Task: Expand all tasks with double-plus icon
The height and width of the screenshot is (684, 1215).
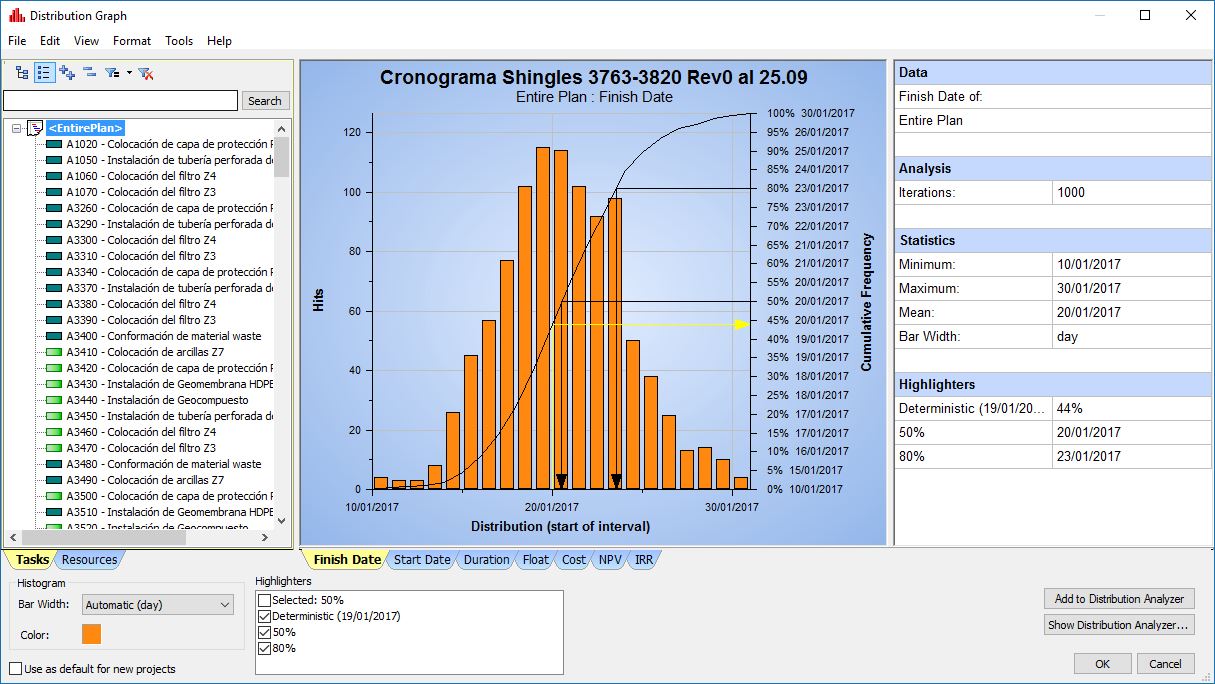Action: click(x=67, y=73)
